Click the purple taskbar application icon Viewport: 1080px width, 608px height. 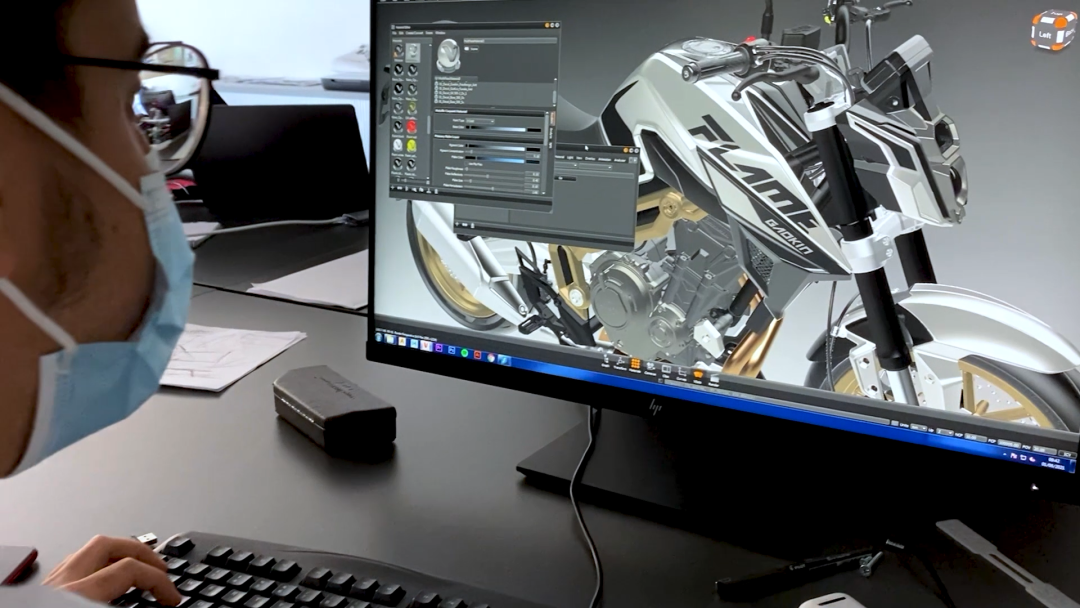click(439, 348)
